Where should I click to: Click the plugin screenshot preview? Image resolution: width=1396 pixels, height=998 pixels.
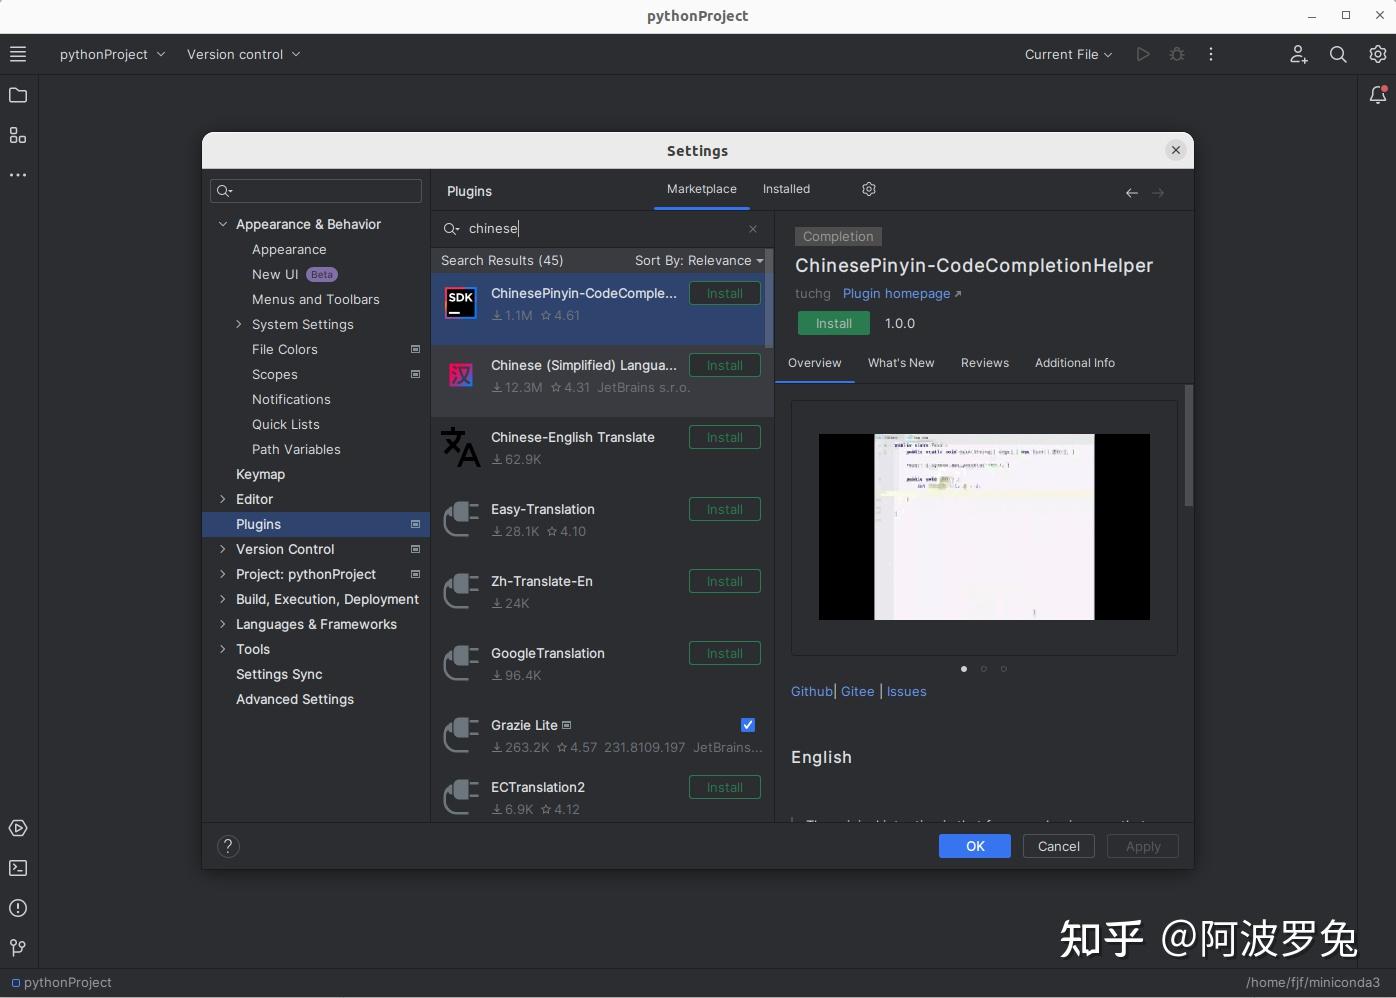coord(984,527)
